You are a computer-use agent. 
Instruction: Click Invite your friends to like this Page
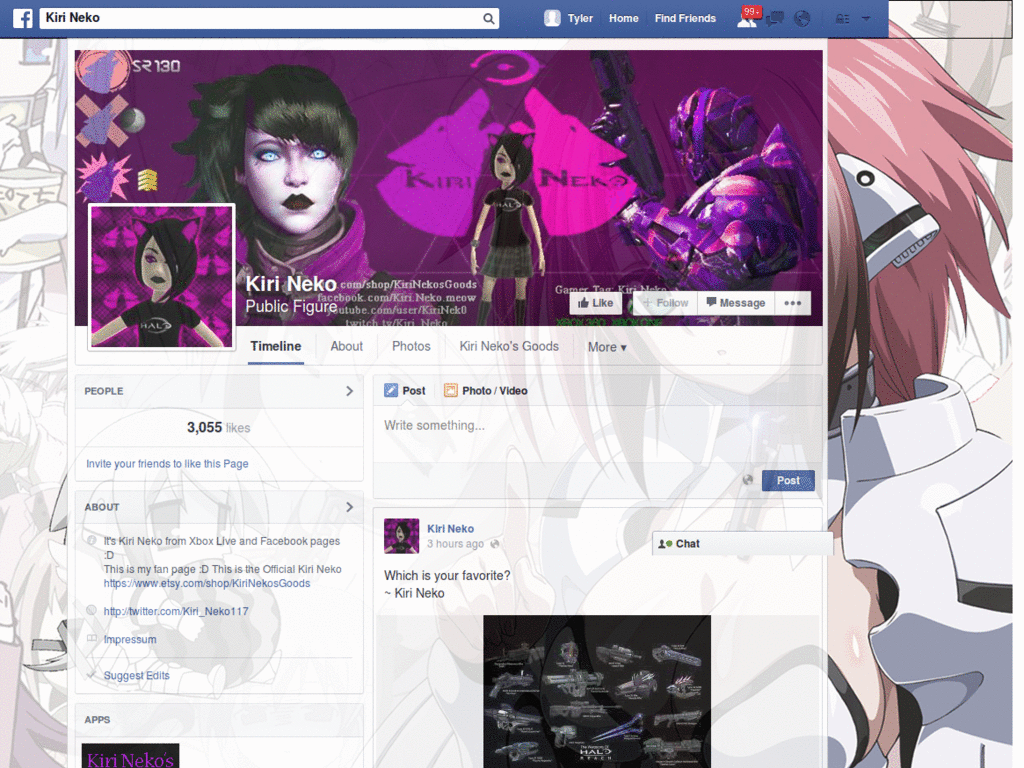click(167, 464)
